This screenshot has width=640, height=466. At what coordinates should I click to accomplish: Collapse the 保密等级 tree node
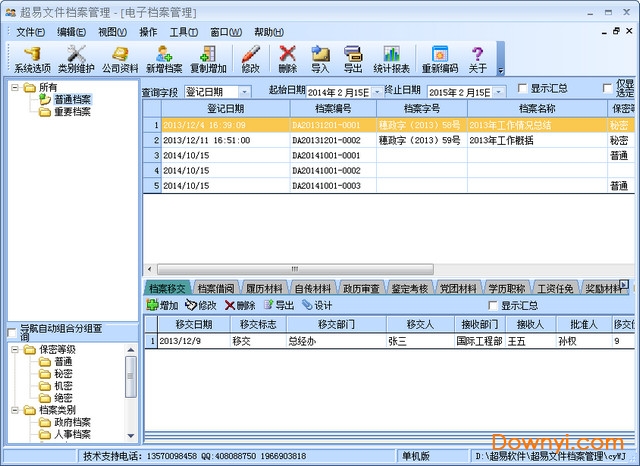(15, 350)
